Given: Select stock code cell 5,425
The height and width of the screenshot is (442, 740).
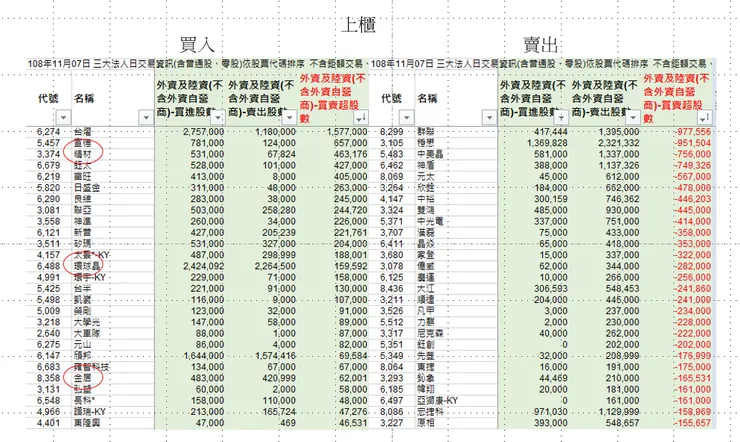Looking at the screenshot, I should pyautogui.click(x=48, y=289).
